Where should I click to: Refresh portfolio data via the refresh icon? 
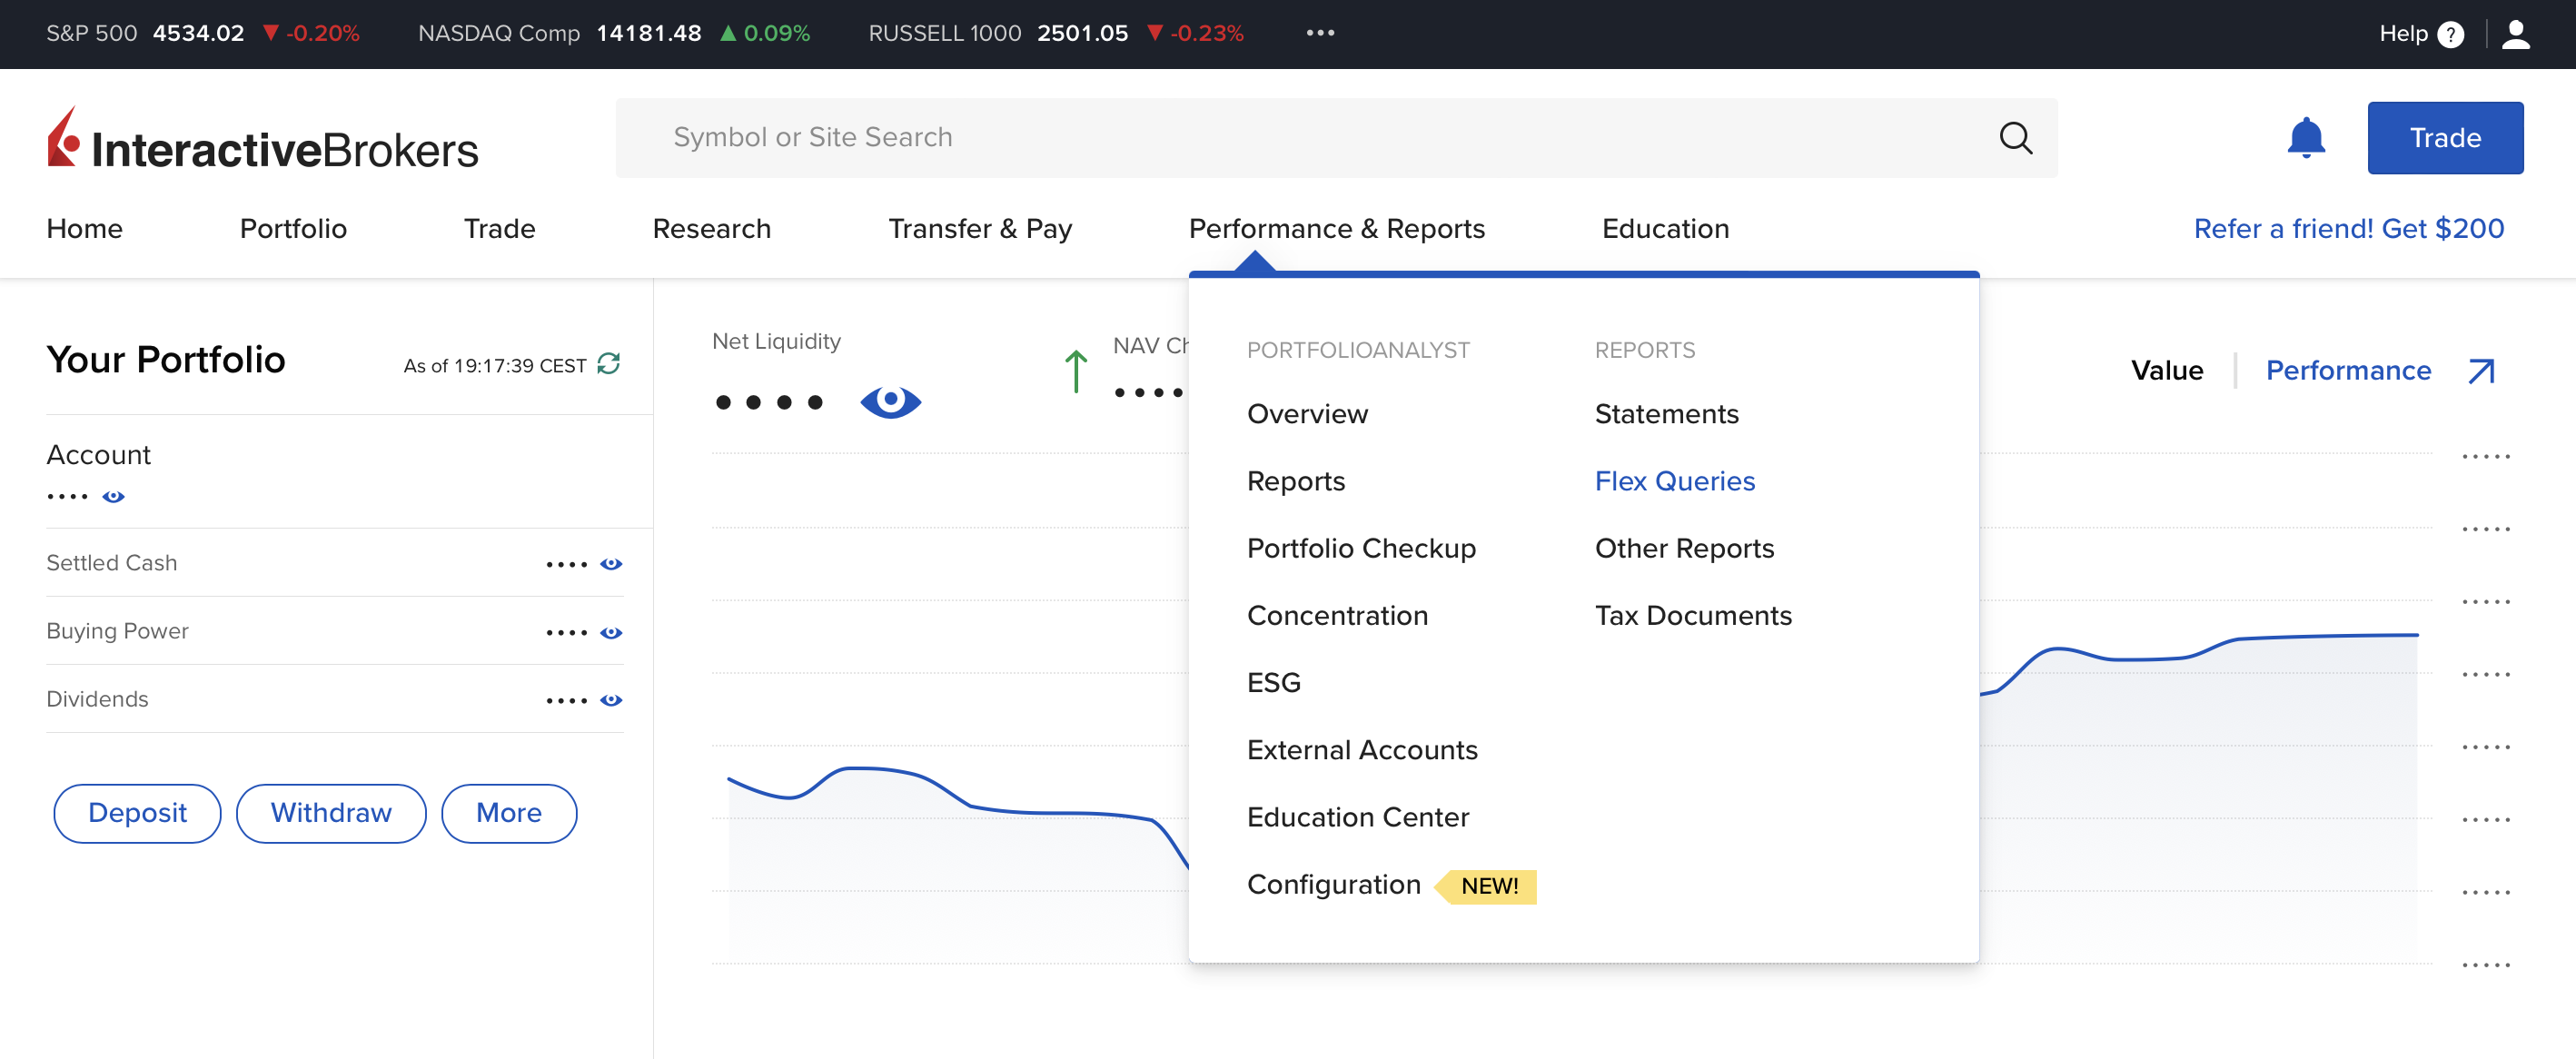pos(610,365)
